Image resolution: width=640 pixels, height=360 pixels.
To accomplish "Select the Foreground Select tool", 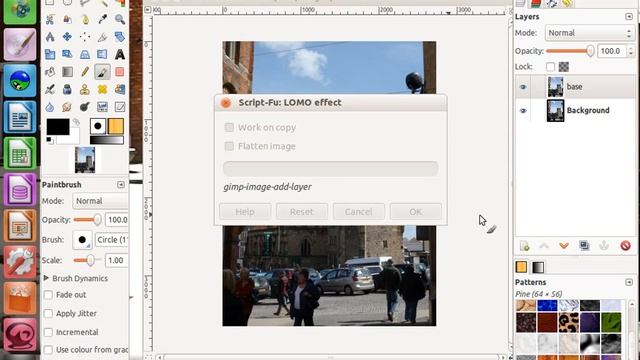I will [67, 19].
